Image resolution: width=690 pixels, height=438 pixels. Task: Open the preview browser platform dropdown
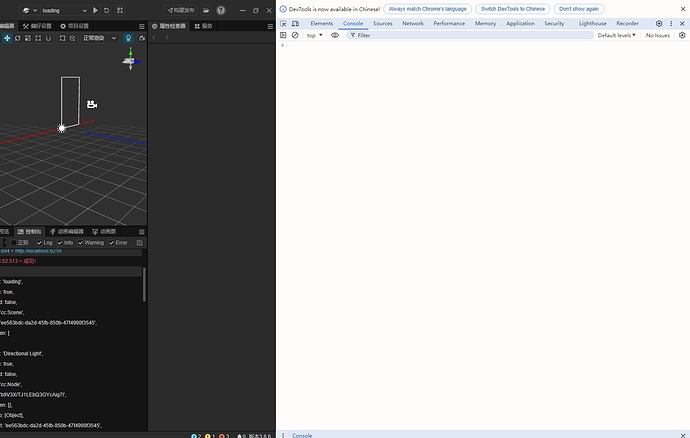[x=29, y=10]
